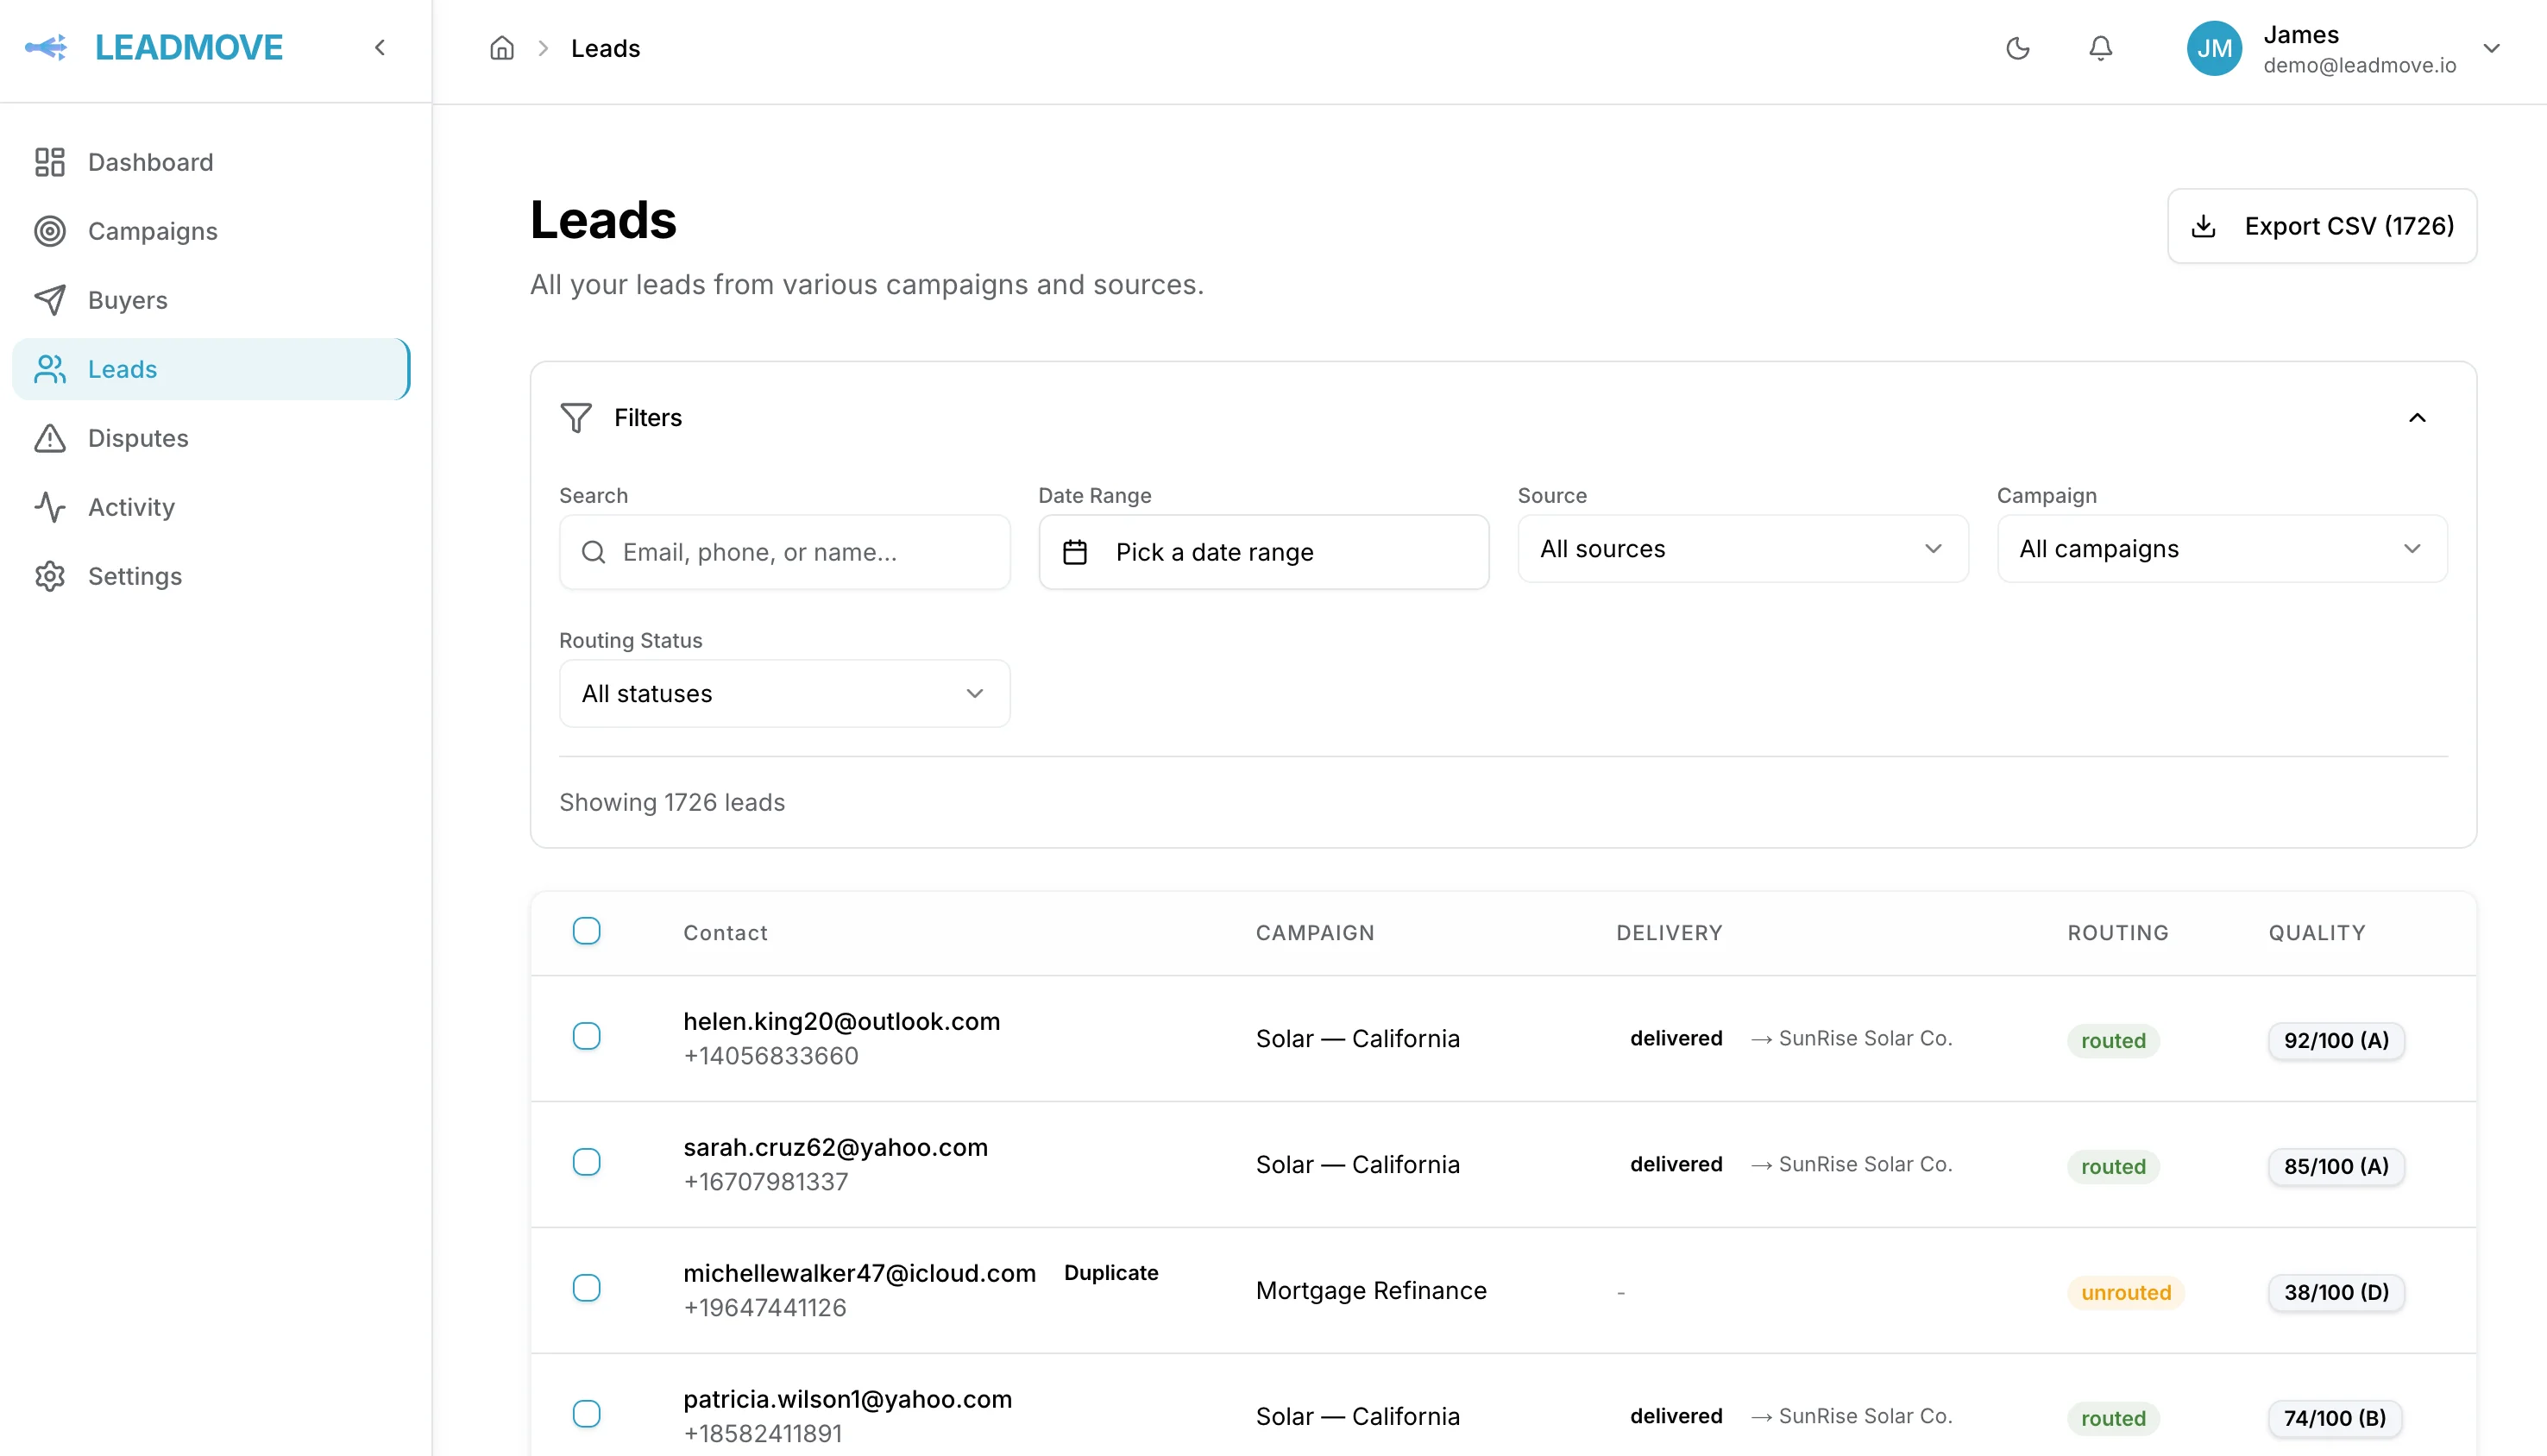
Task: Select patricia.wilson1@yahoo.com row checkbox
Action: coord(587,1414)
